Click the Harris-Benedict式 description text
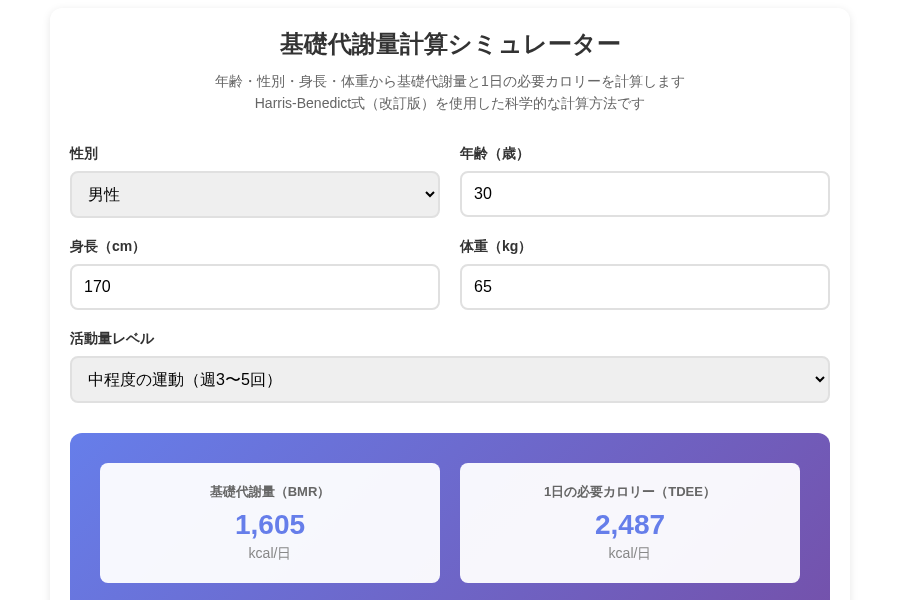Viewport: 900px width, 600px height. coord(450,103)
